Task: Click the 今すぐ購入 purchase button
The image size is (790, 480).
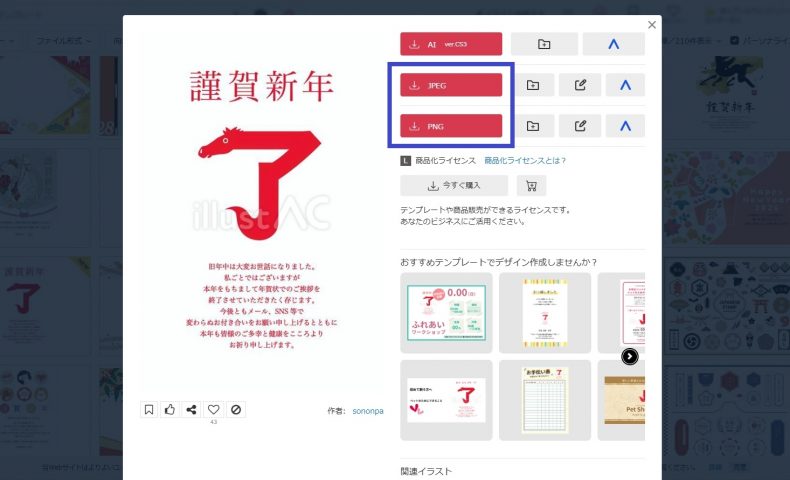Action: click(x=454, y=185)
